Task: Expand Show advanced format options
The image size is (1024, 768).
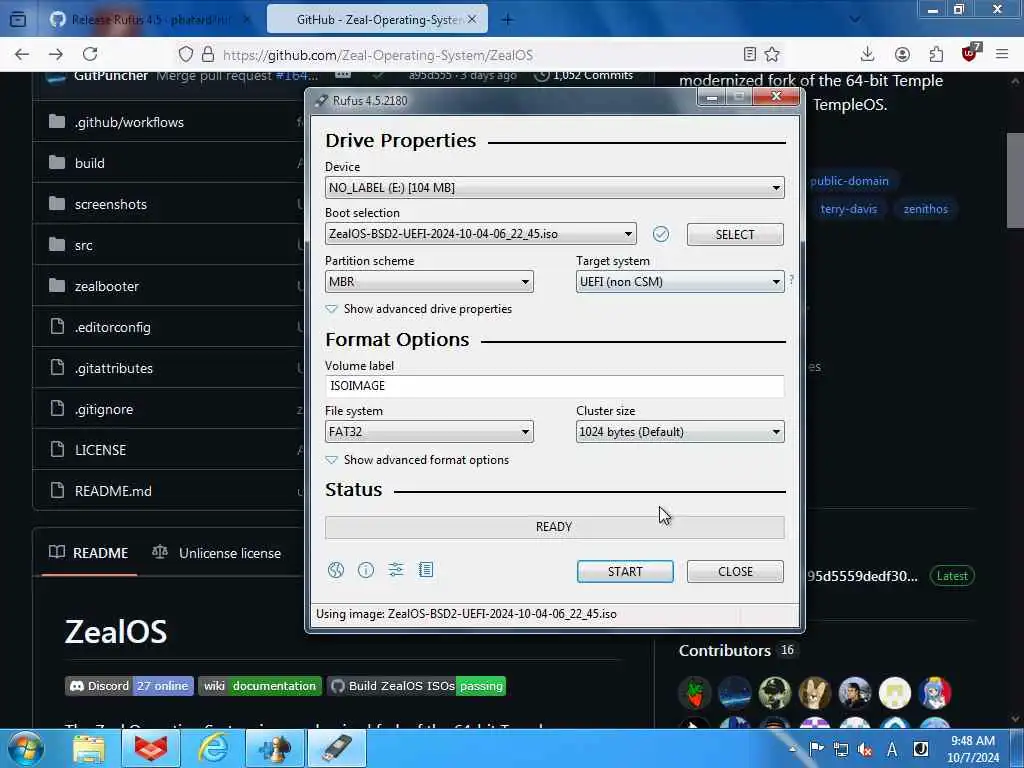Action: click(x=417, y=460)
